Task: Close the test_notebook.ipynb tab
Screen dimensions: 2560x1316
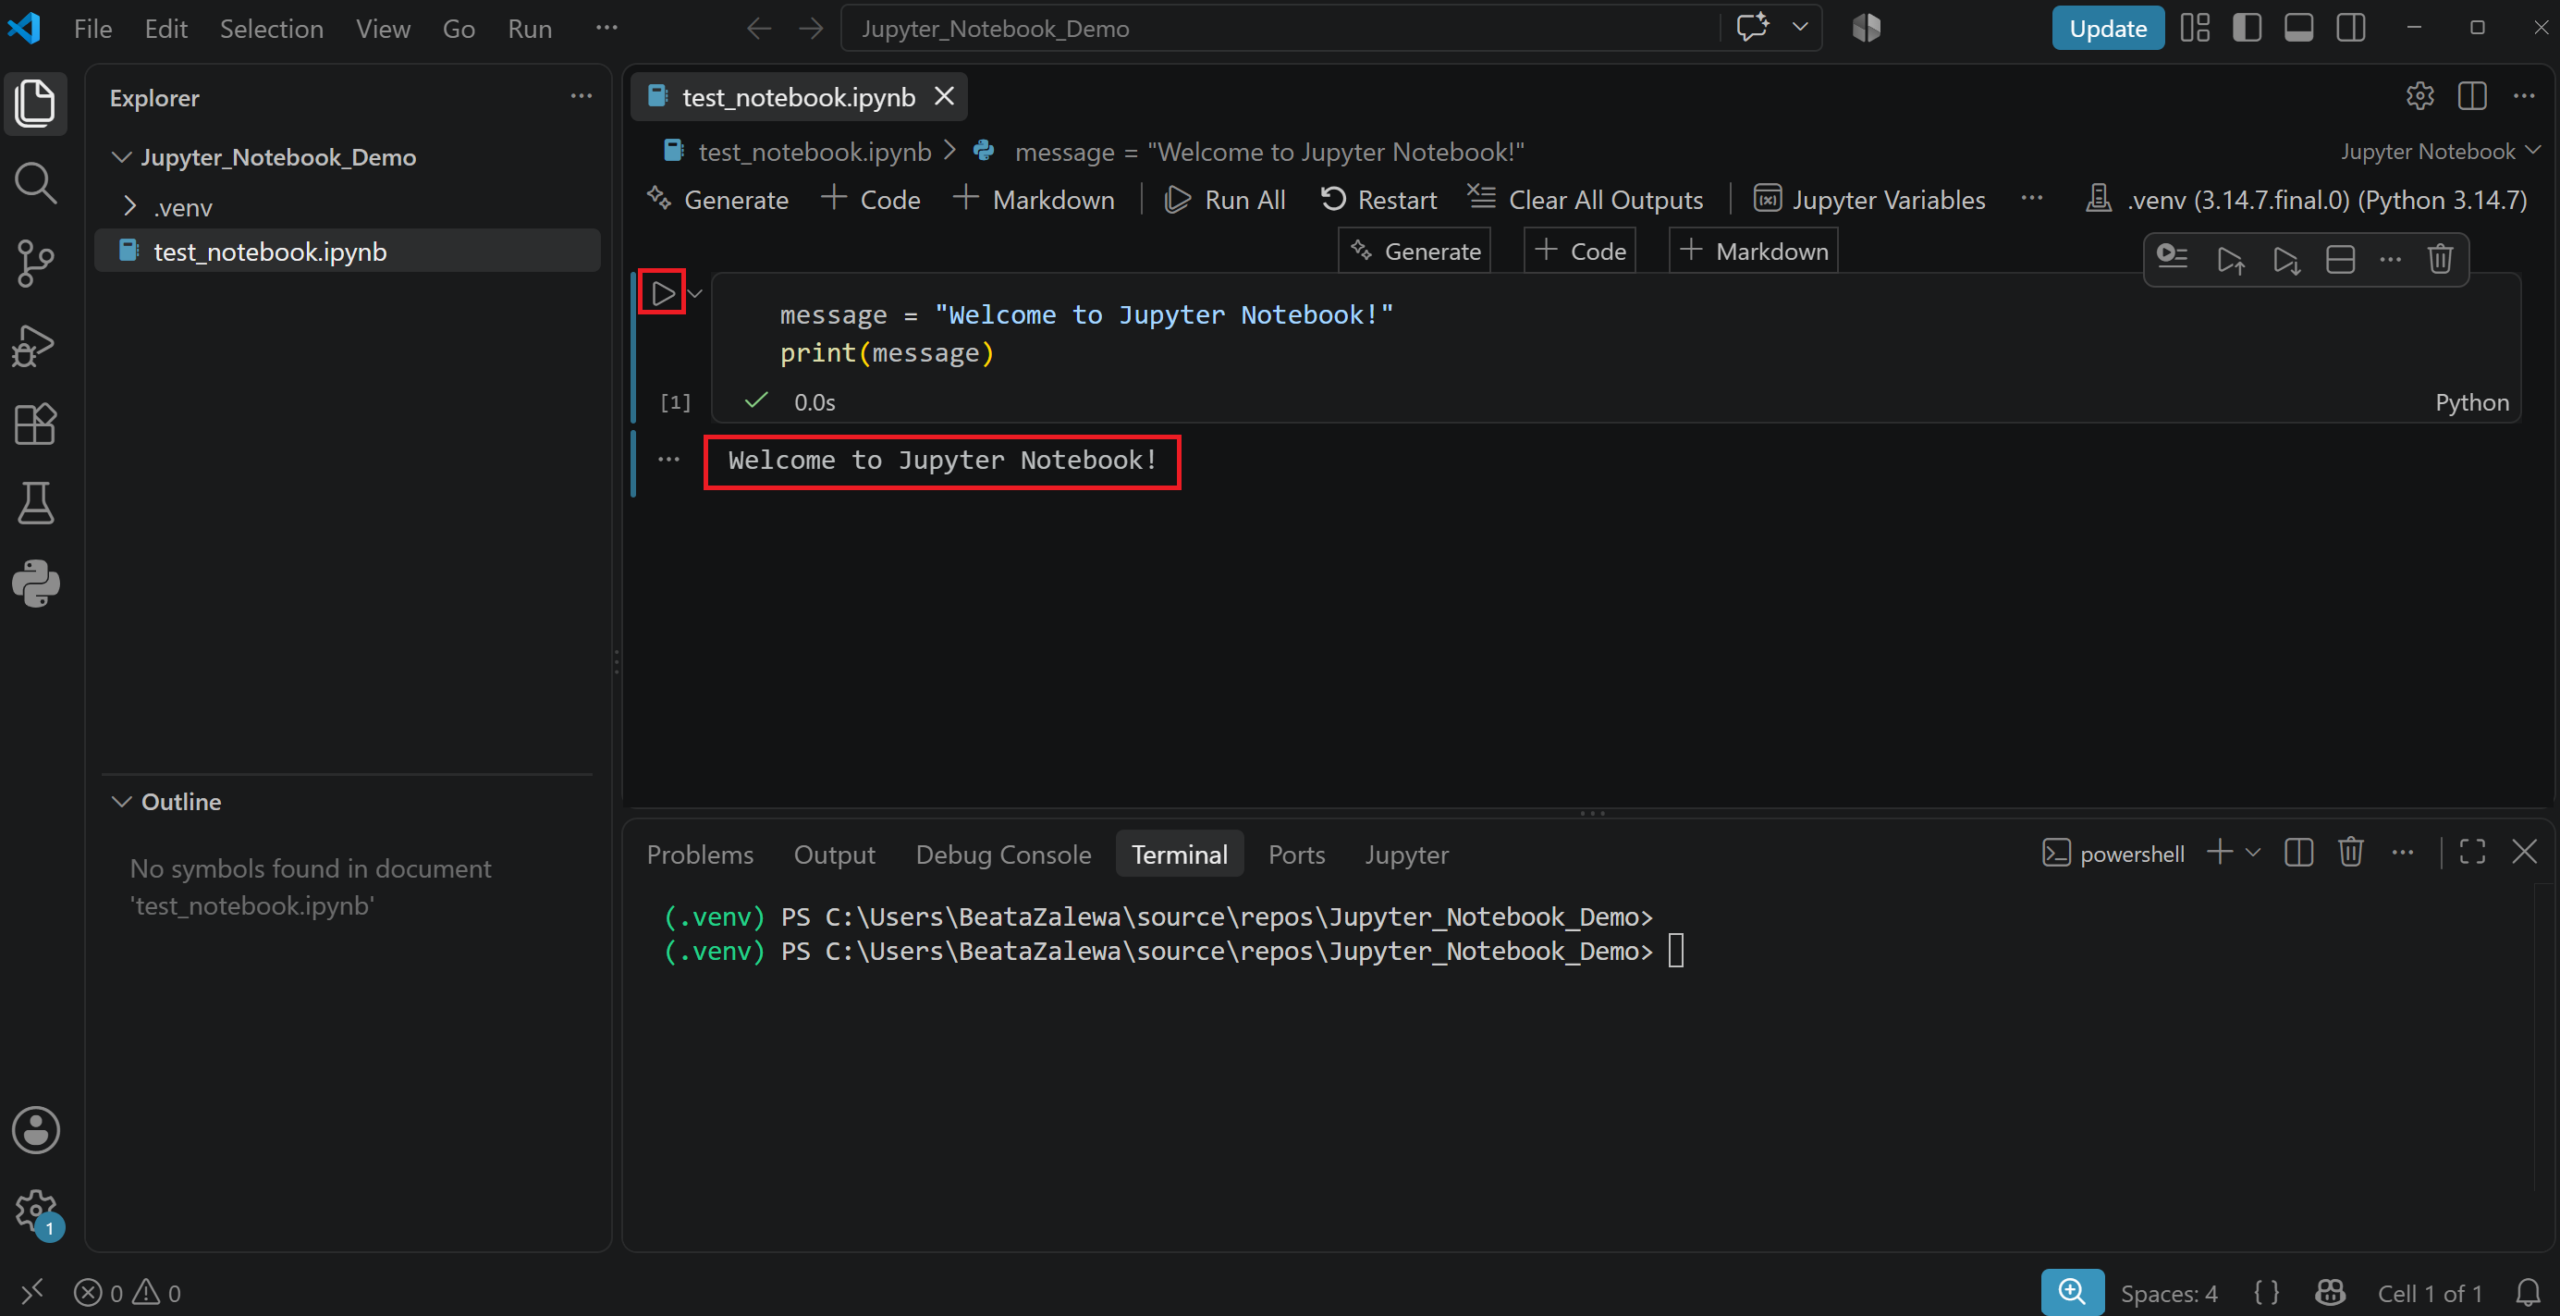Action: tap(943, 96)
